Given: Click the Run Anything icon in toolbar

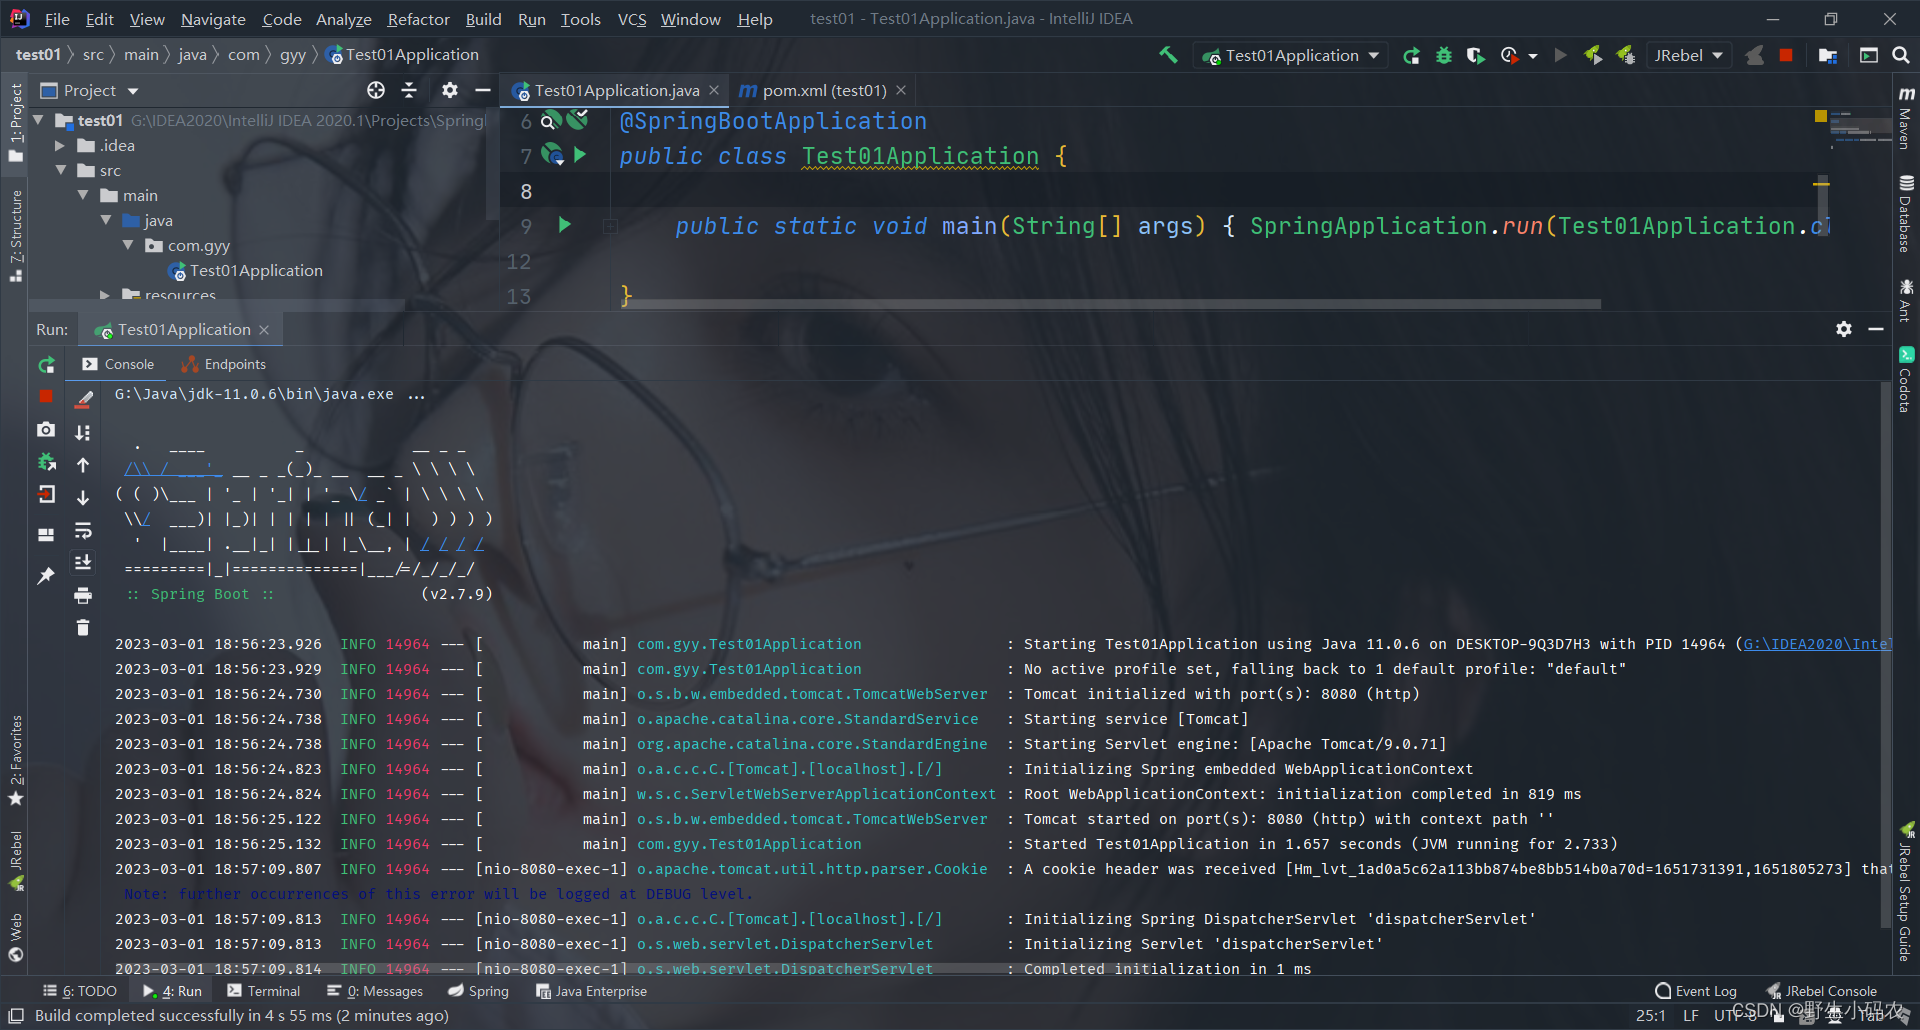Looking at the screenshot, I should click(1868, 56).
